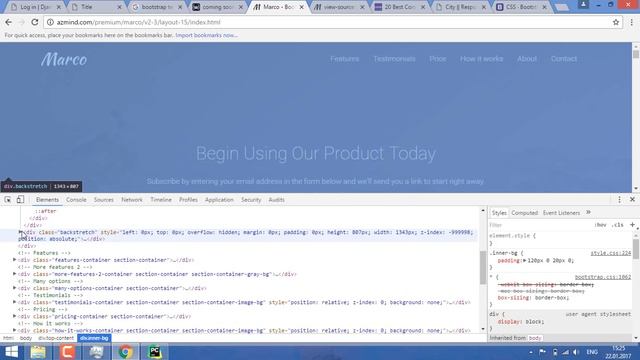Screen dimensions: 640x360
Task: Open the About nav link
Action: pyautogui.click(x=527, y=59)
